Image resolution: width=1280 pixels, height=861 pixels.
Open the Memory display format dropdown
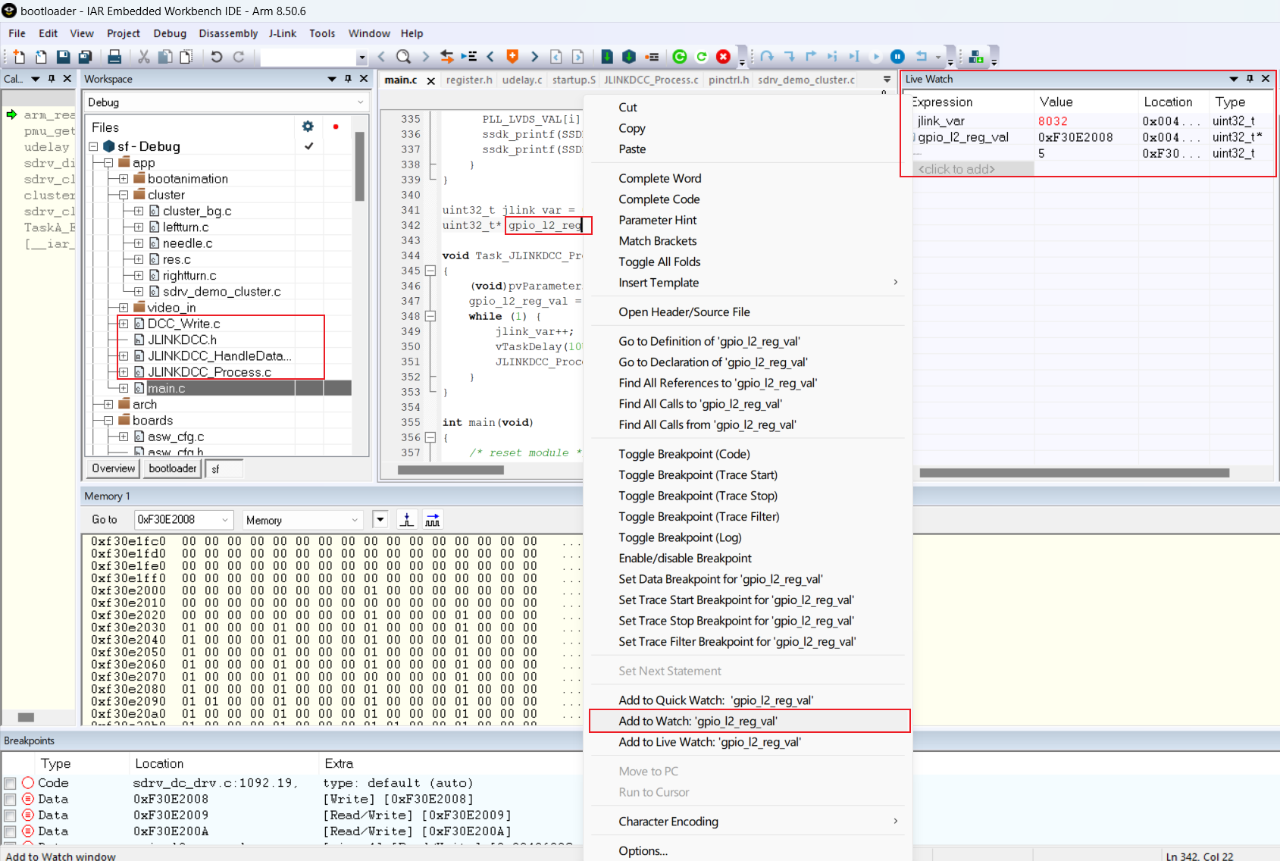tap(356, 519)
